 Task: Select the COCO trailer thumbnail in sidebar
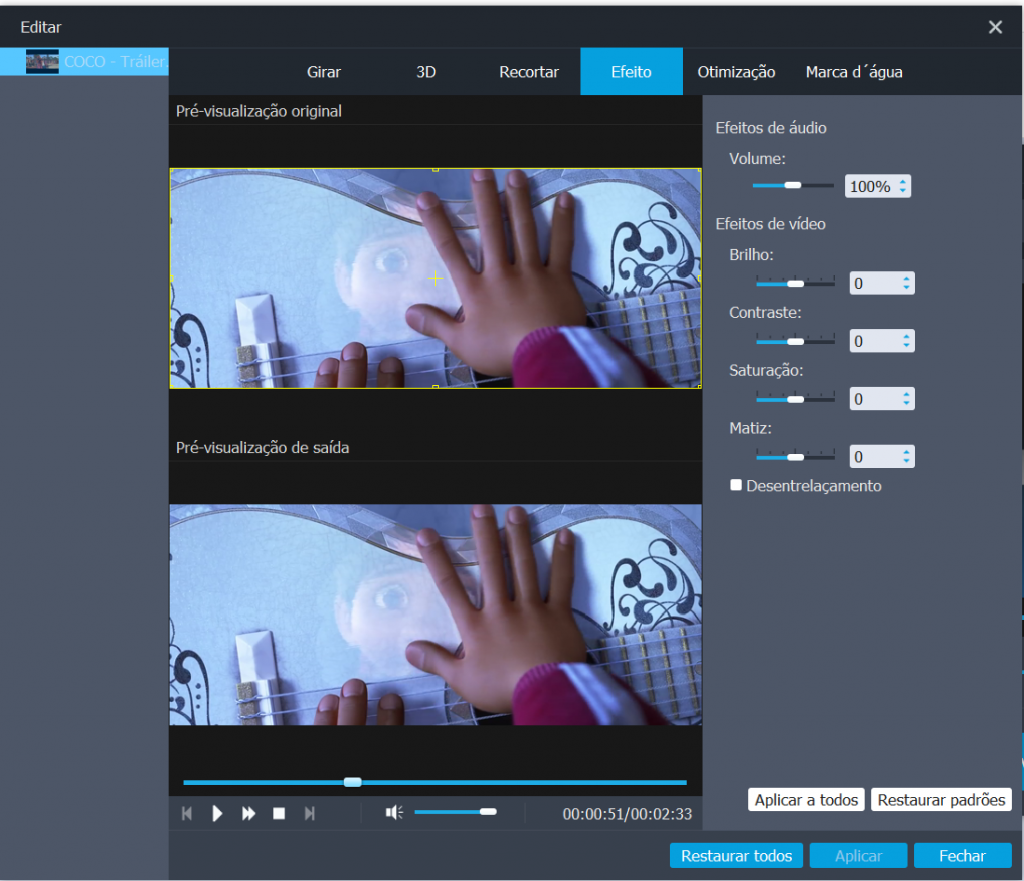click(x=42, y=62)
